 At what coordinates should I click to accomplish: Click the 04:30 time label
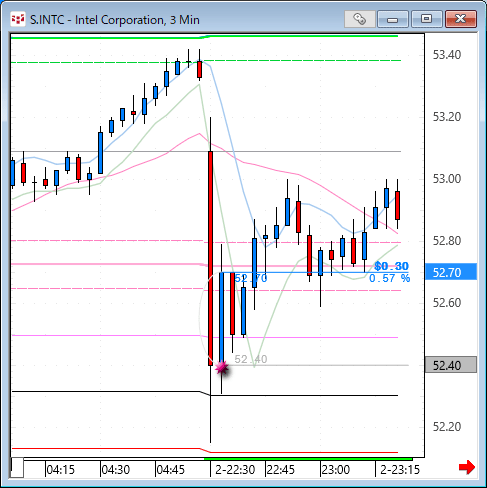tap(115, 470)
